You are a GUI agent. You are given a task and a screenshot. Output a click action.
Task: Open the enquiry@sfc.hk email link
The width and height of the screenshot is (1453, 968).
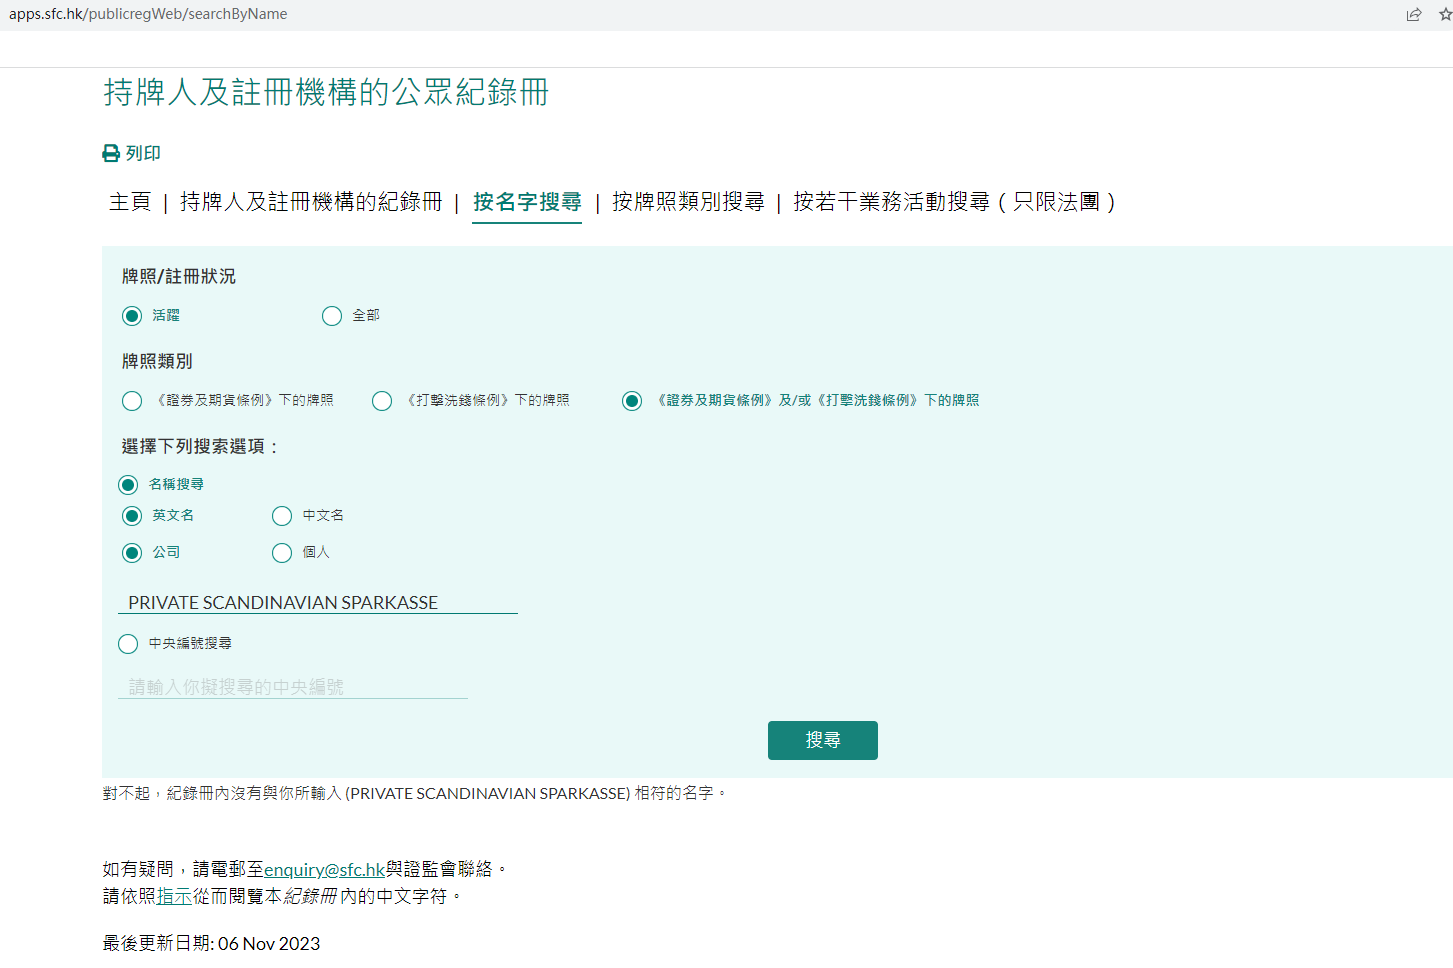pyautogui.click(x=324, y=869)
